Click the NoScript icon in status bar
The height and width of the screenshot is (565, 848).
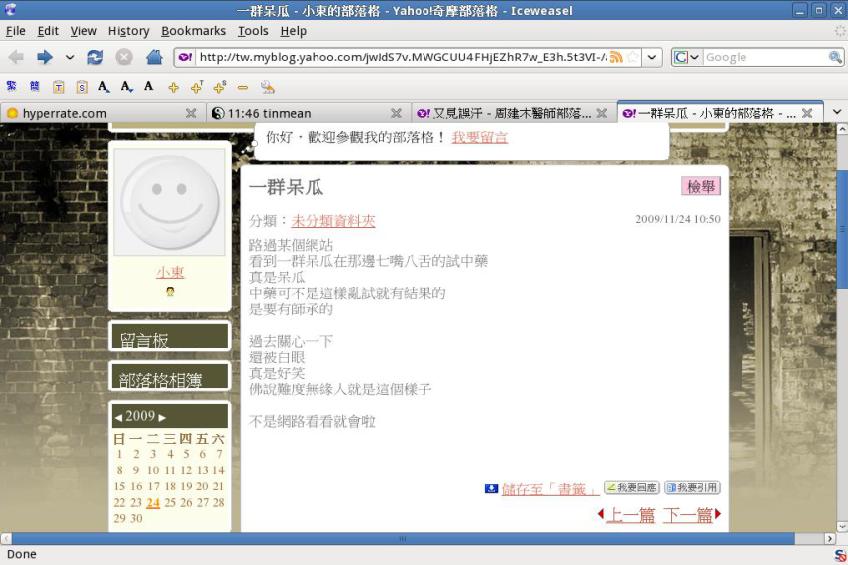click(840, 555)
